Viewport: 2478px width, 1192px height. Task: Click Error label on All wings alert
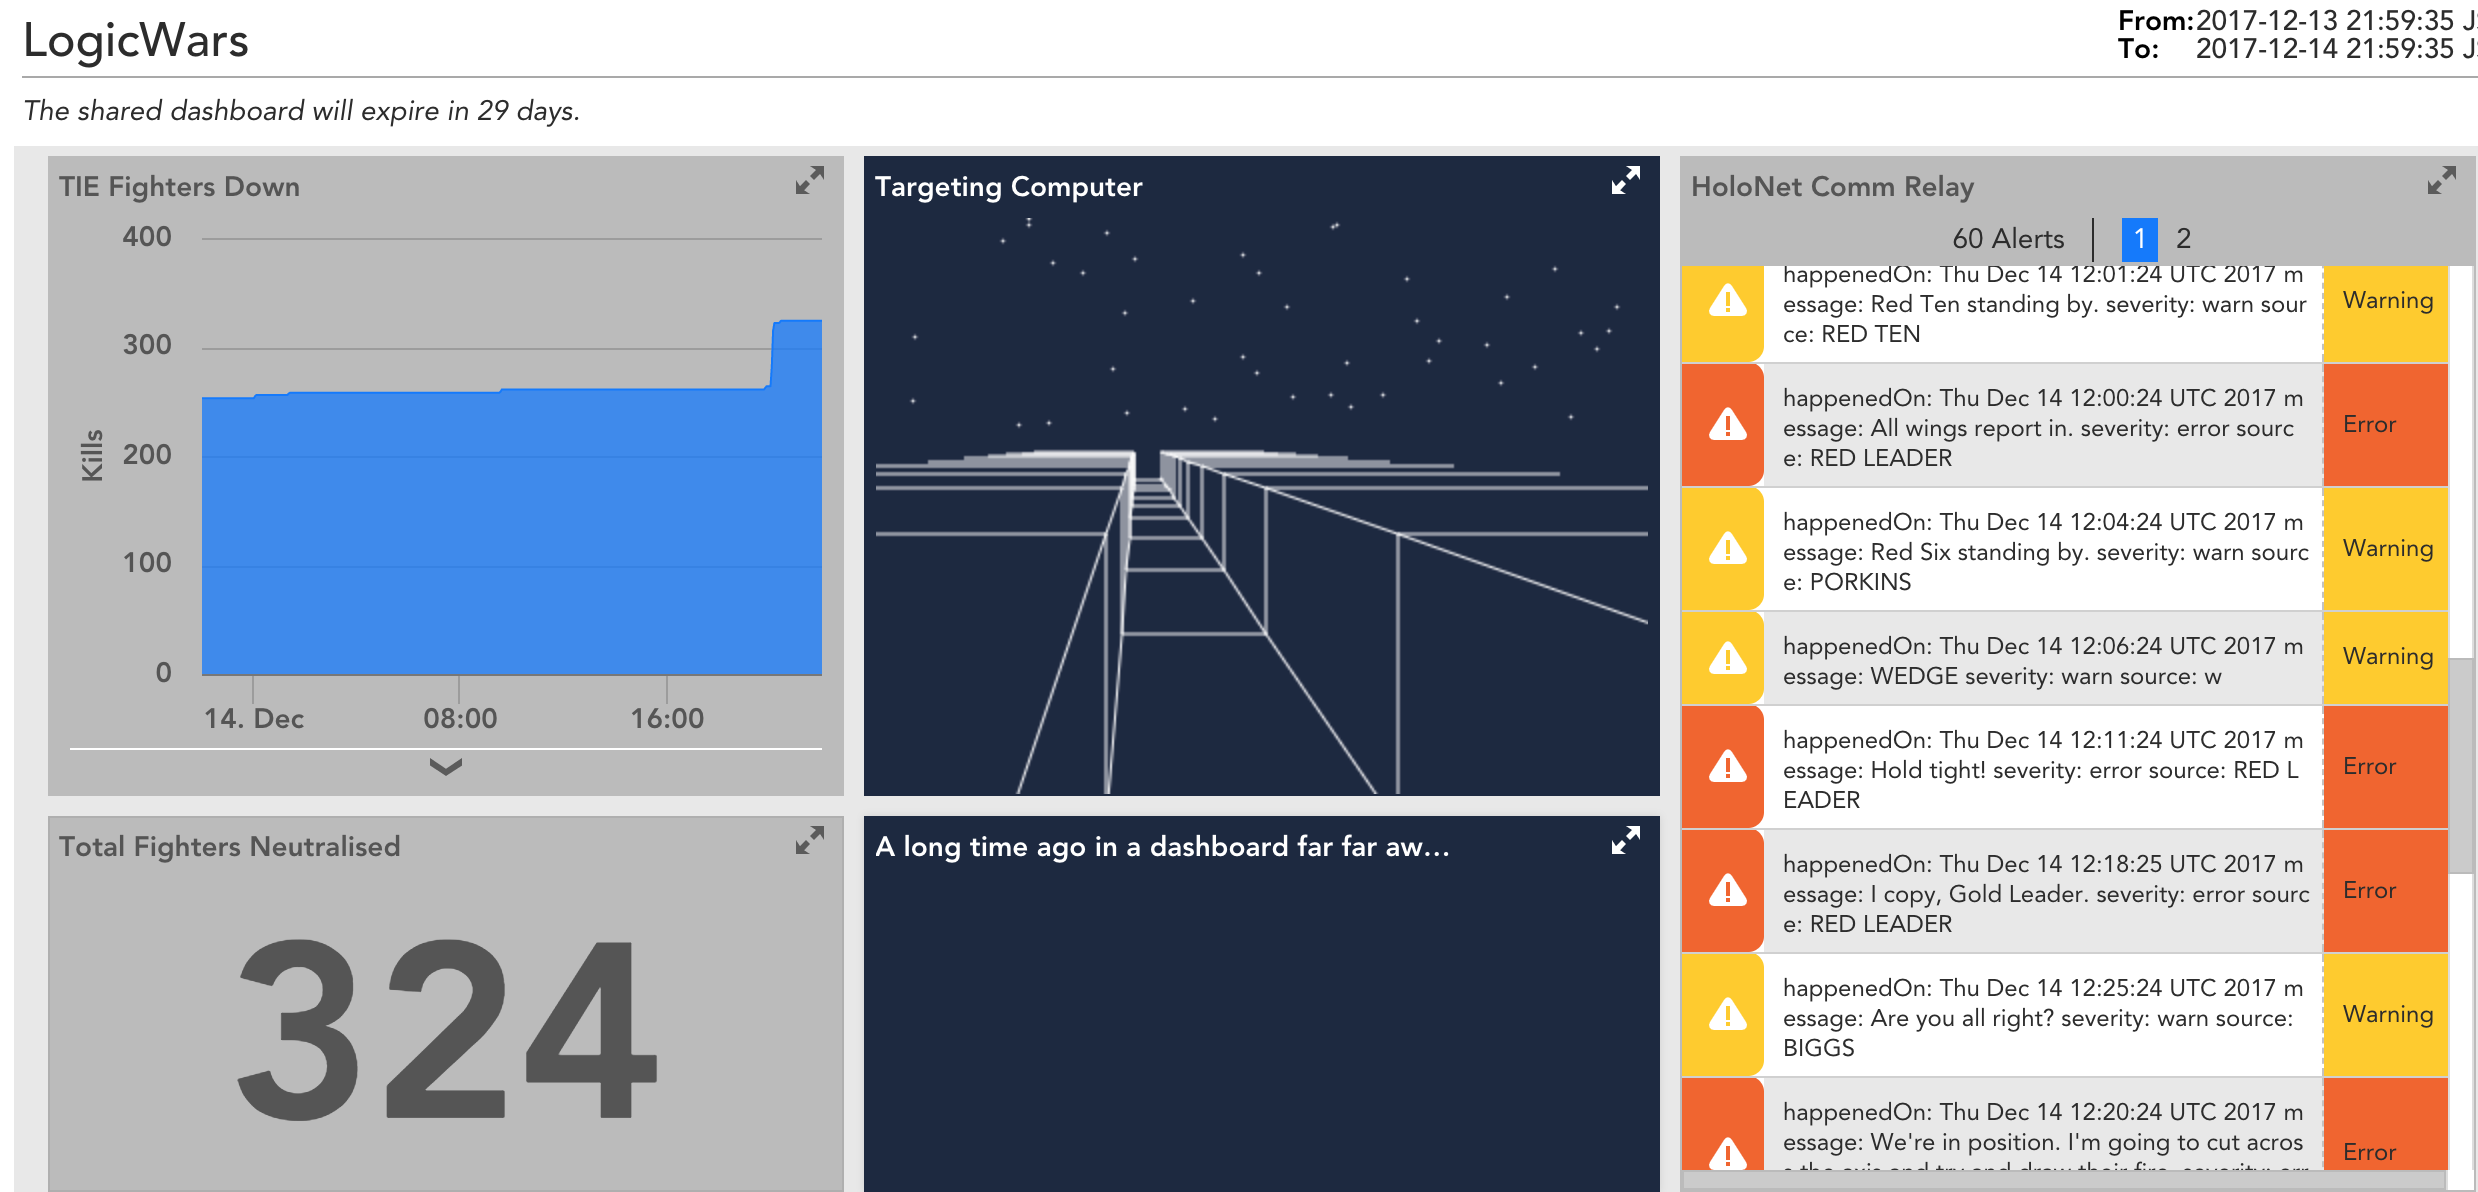[2370, 424]
